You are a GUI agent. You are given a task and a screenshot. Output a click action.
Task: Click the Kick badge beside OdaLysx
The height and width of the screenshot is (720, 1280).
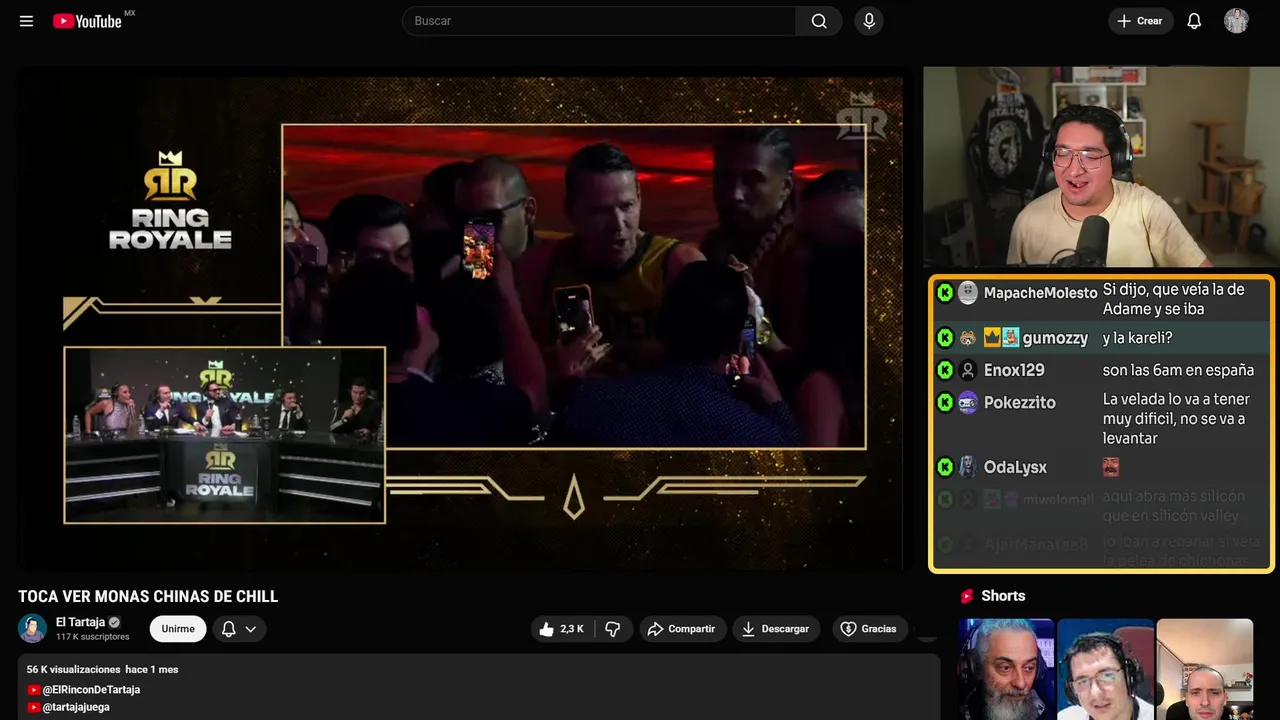[945, 467]
